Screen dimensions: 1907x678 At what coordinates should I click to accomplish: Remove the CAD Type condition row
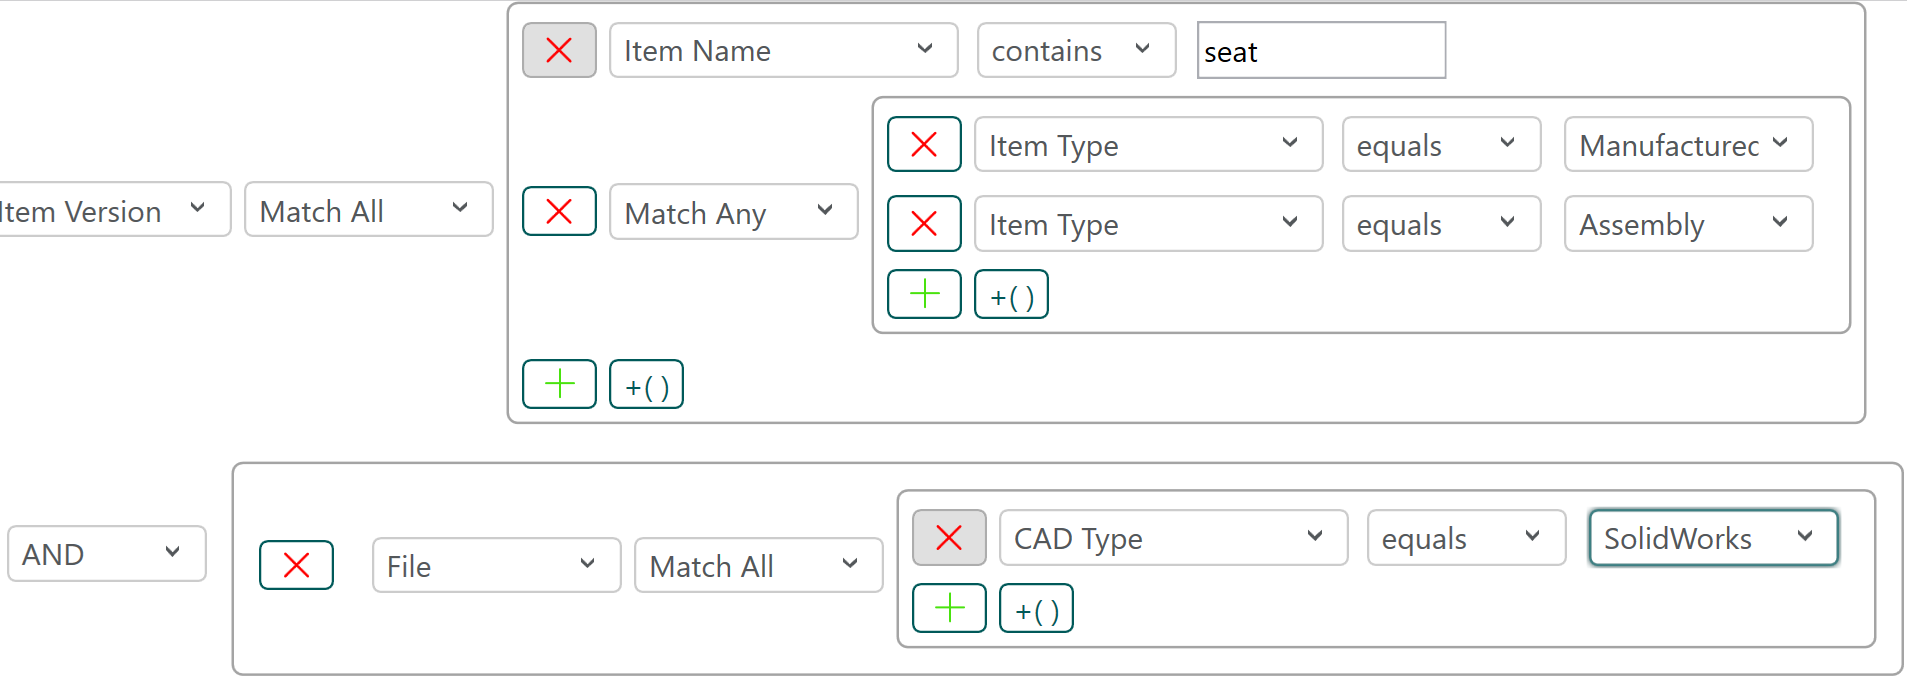coord(949,538)
